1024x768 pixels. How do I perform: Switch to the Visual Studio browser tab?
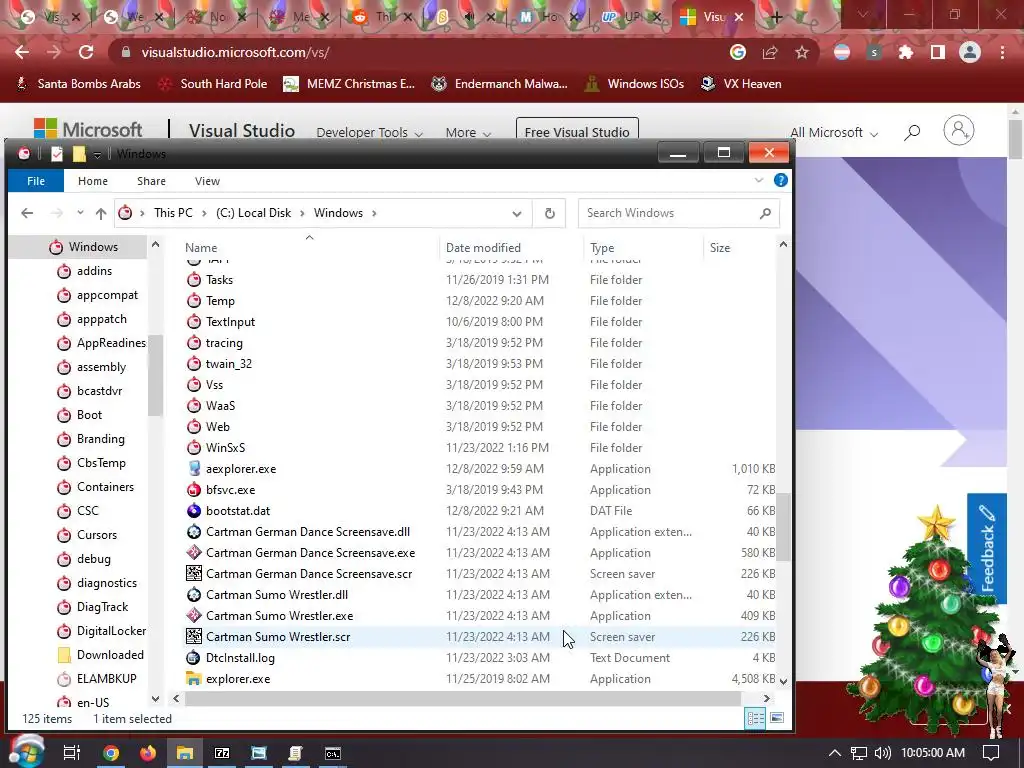point(712,17)
